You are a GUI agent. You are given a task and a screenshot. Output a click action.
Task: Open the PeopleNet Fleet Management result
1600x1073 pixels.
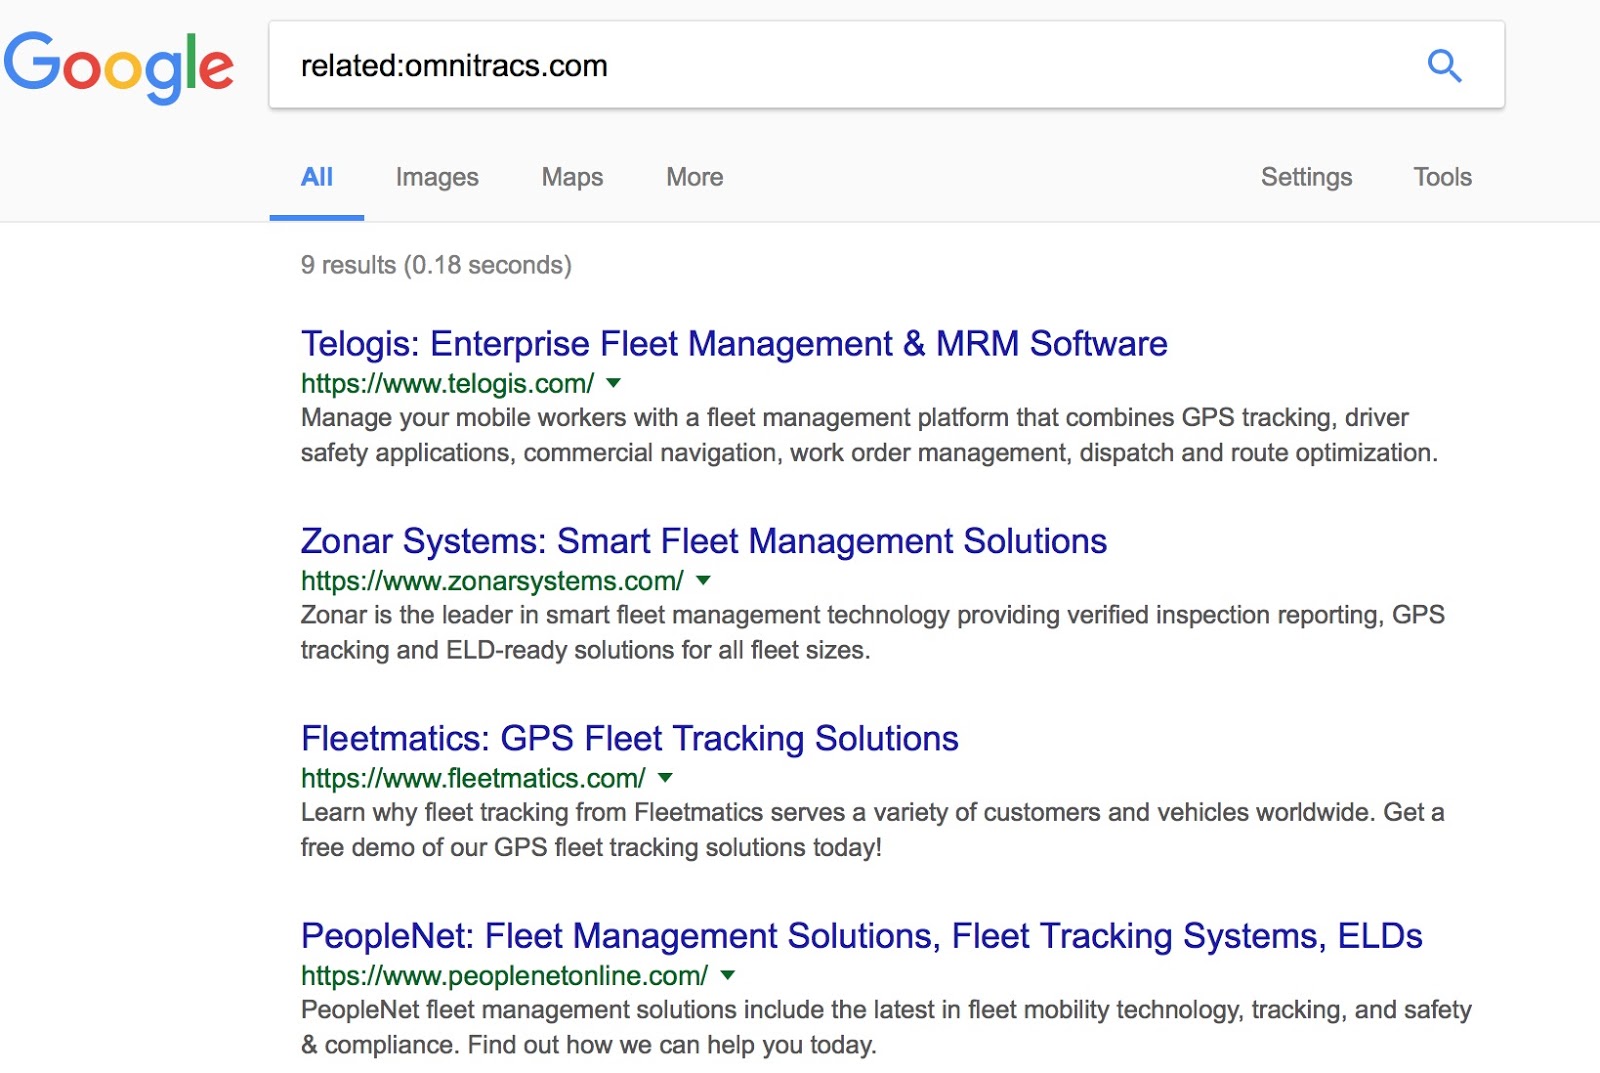(861, 936)
